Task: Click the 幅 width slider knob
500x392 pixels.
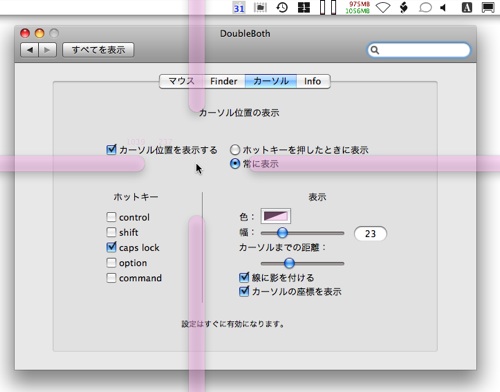Action: click(x=282, y=233)
